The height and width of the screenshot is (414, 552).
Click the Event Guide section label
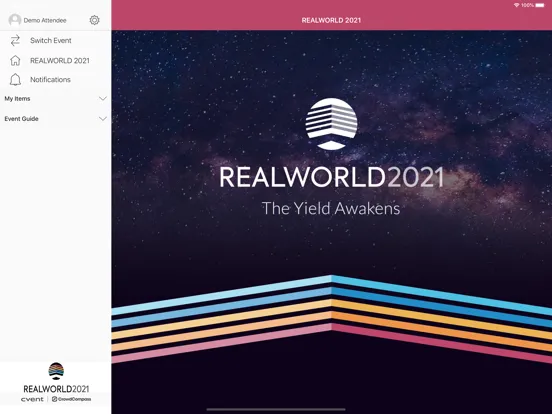(21, 119)
